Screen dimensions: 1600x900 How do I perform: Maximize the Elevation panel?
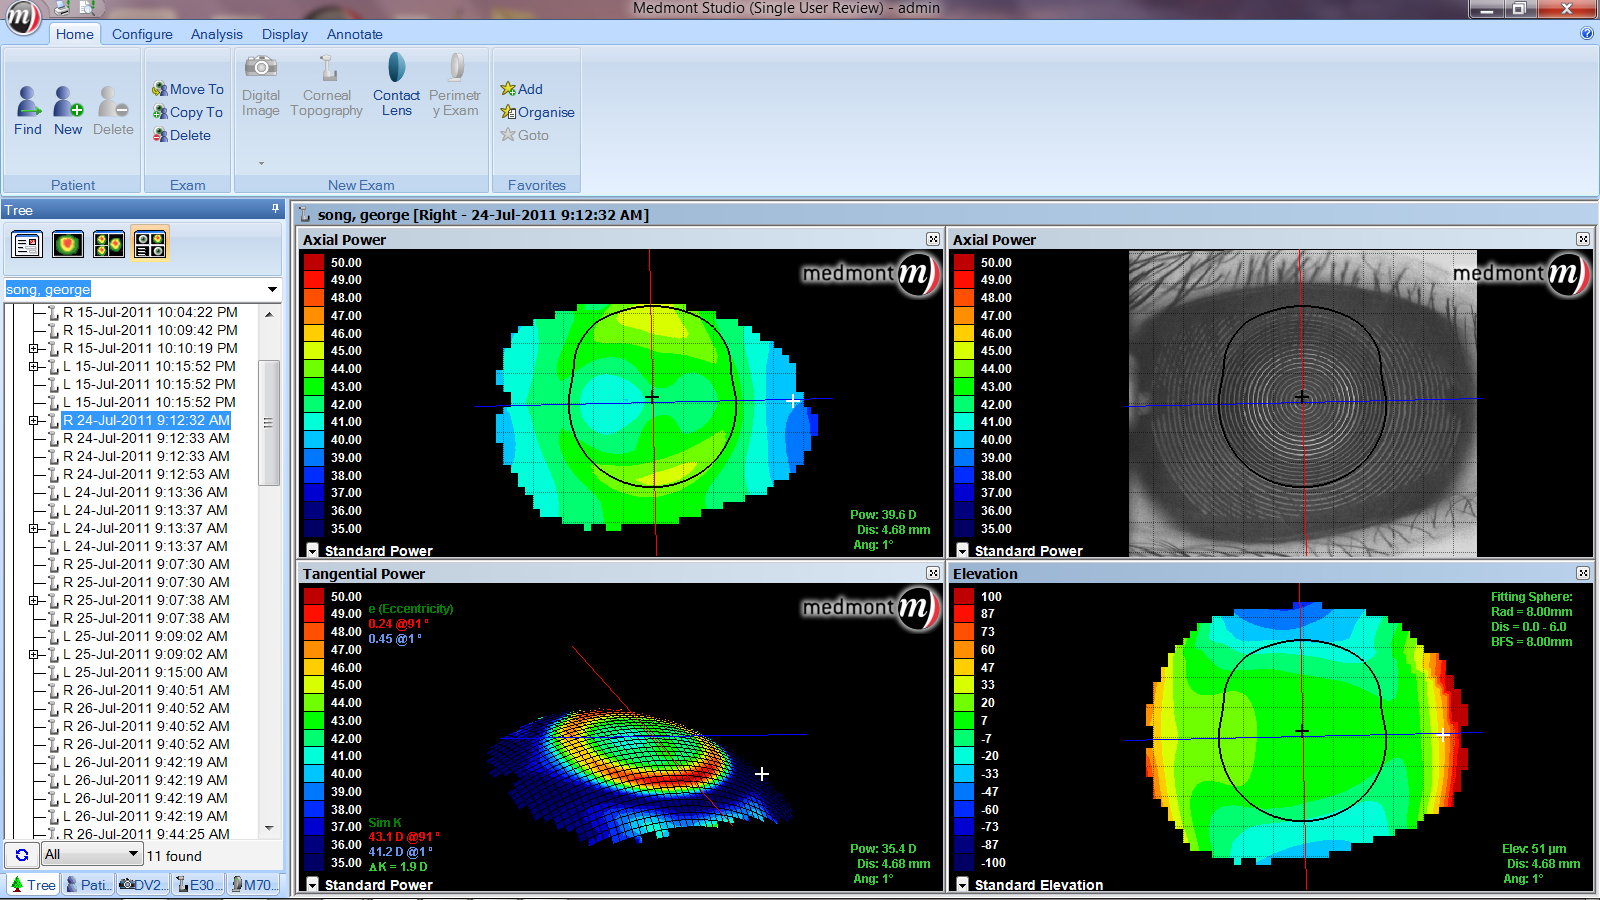1583,573
